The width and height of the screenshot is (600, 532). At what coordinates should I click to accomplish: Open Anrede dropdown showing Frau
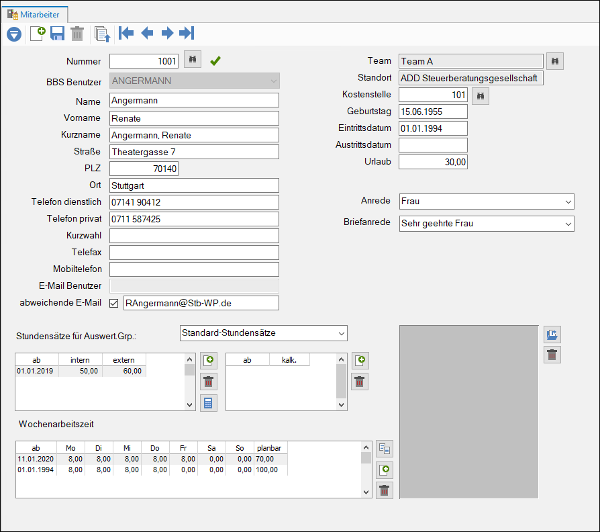(x=486, y=201)
